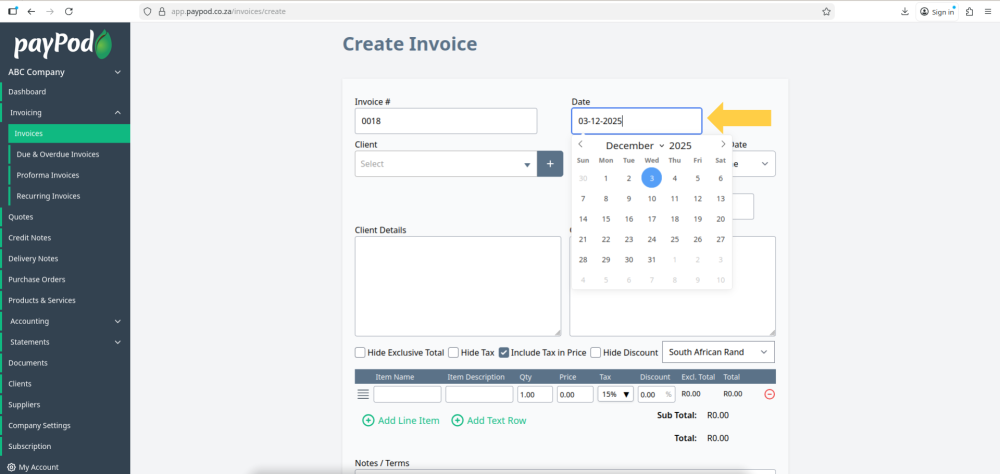Go to previous month in calendar
The width and height of the screenshot is (1000, 474).
580,144
